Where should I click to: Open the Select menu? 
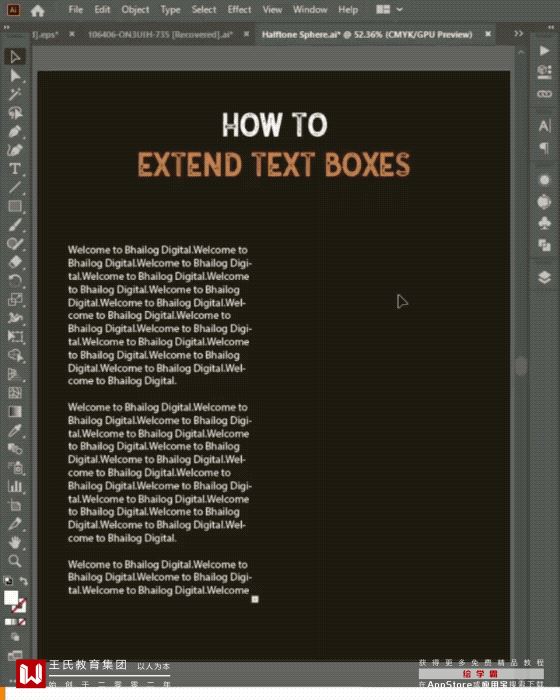[204, 9]
